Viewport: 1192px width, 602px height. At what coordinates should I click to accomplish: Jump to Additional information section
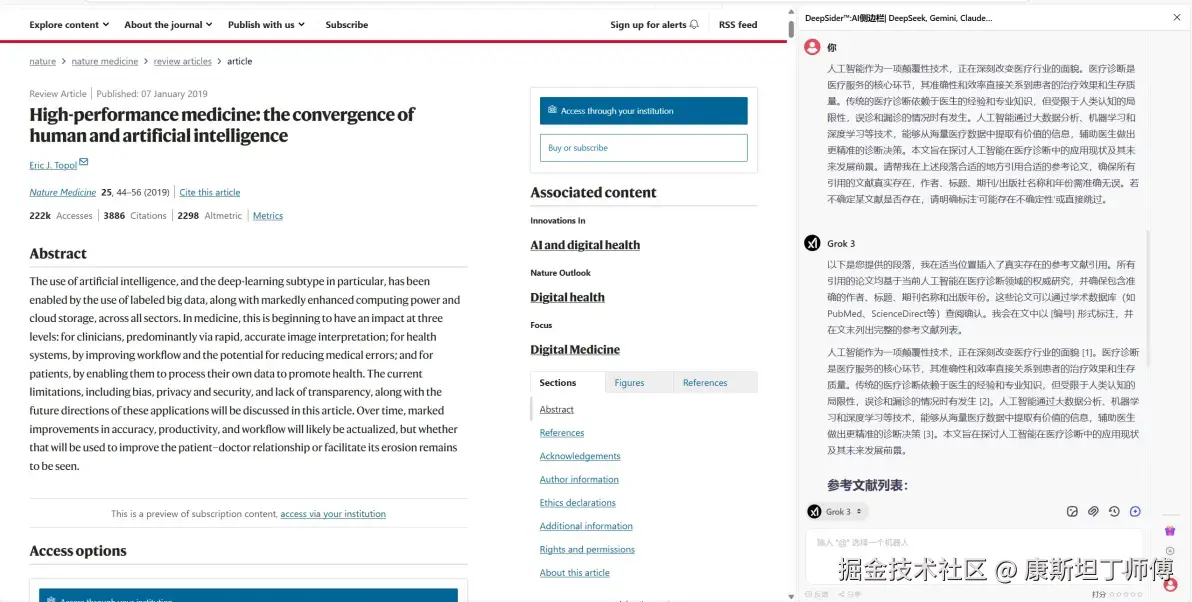coord(585,526)
